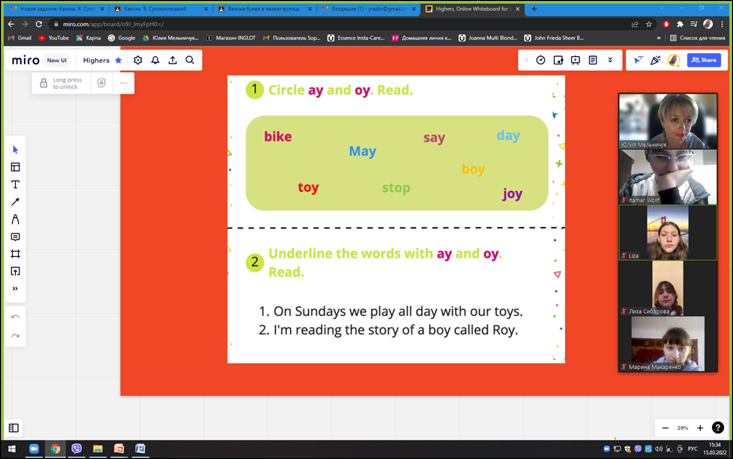Open board settings gear icon
Viewport: 733px width, 459px height.
(x=138, y=60)
